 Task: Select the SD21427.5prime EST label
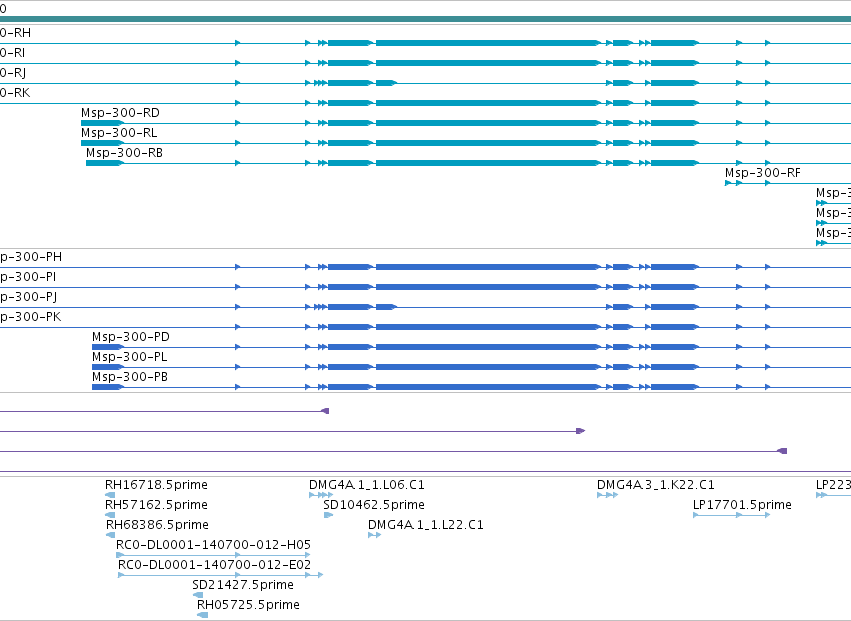coord(243,585)
